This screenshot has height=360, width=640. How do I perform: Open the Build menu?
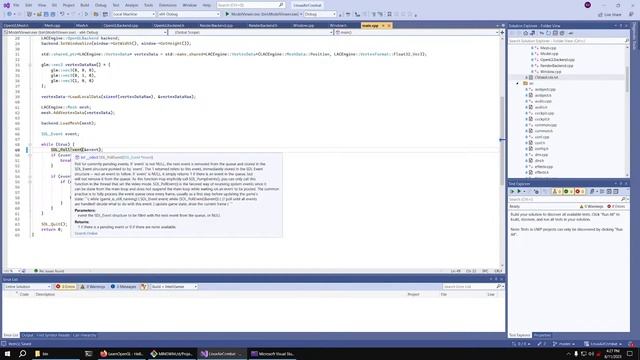pyautogui.click(x=84, y=5)
